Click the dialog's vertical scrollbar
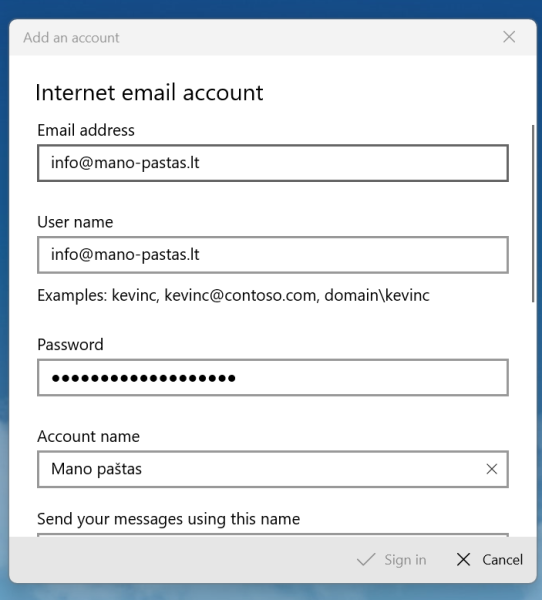542x600 pixels. [x=533, y=214]
